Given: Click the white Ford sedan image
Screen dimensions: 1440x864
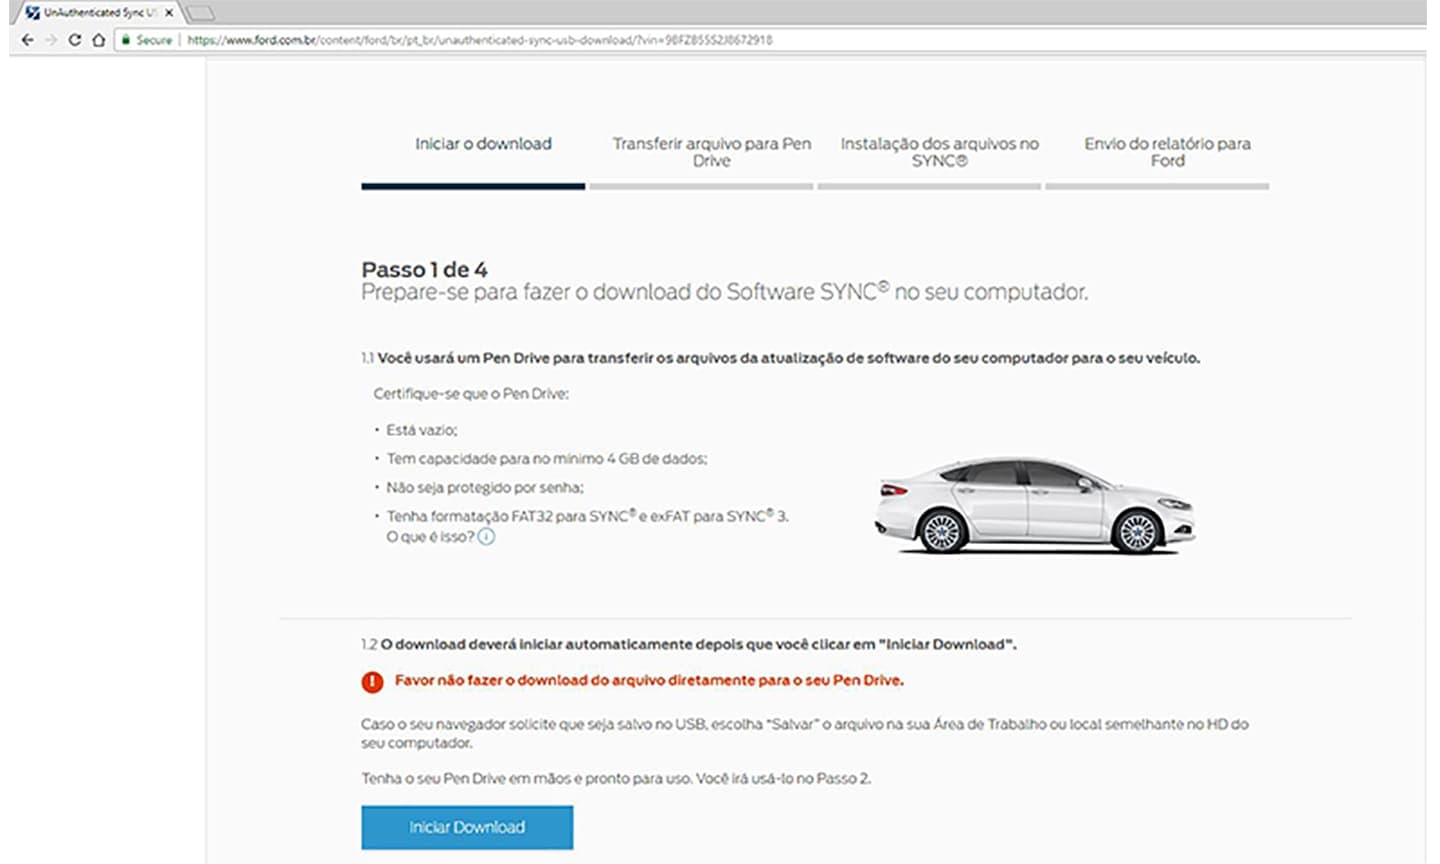Looking at the screenshot, I should (1034, 506).
